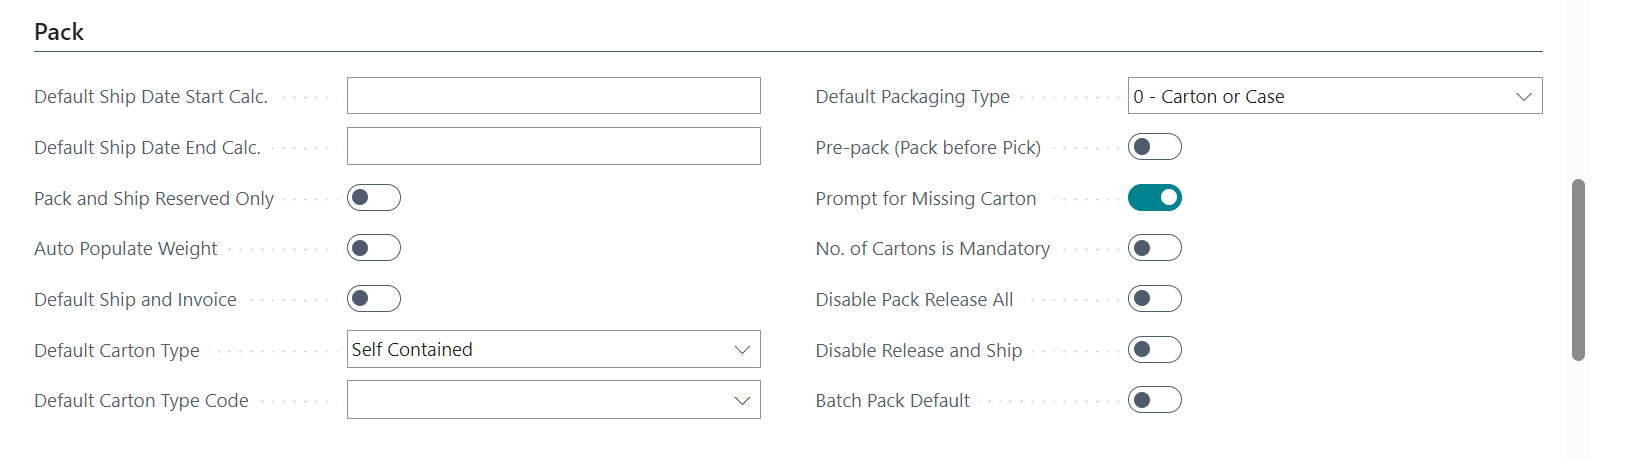Image resolution: width=1633 pixels, height=460 pixels.
Task: Enable Auto Populate Weight toggle
Action: pos(373,248)
